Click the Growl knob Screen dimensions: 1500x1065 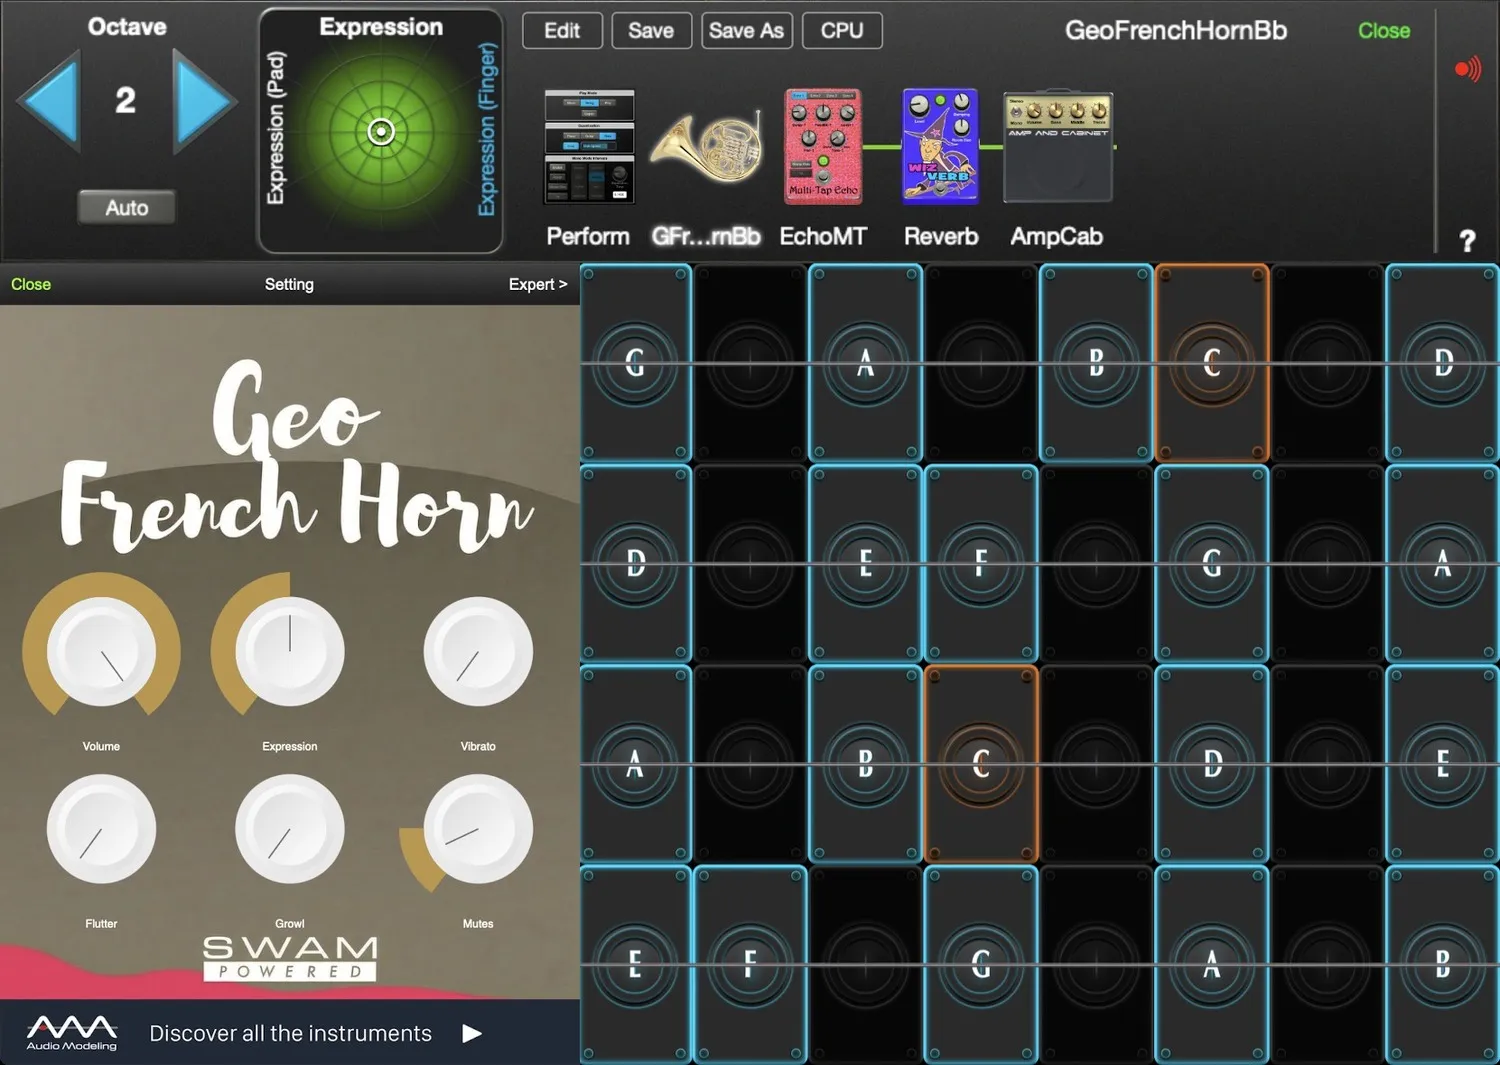(290, 829)
